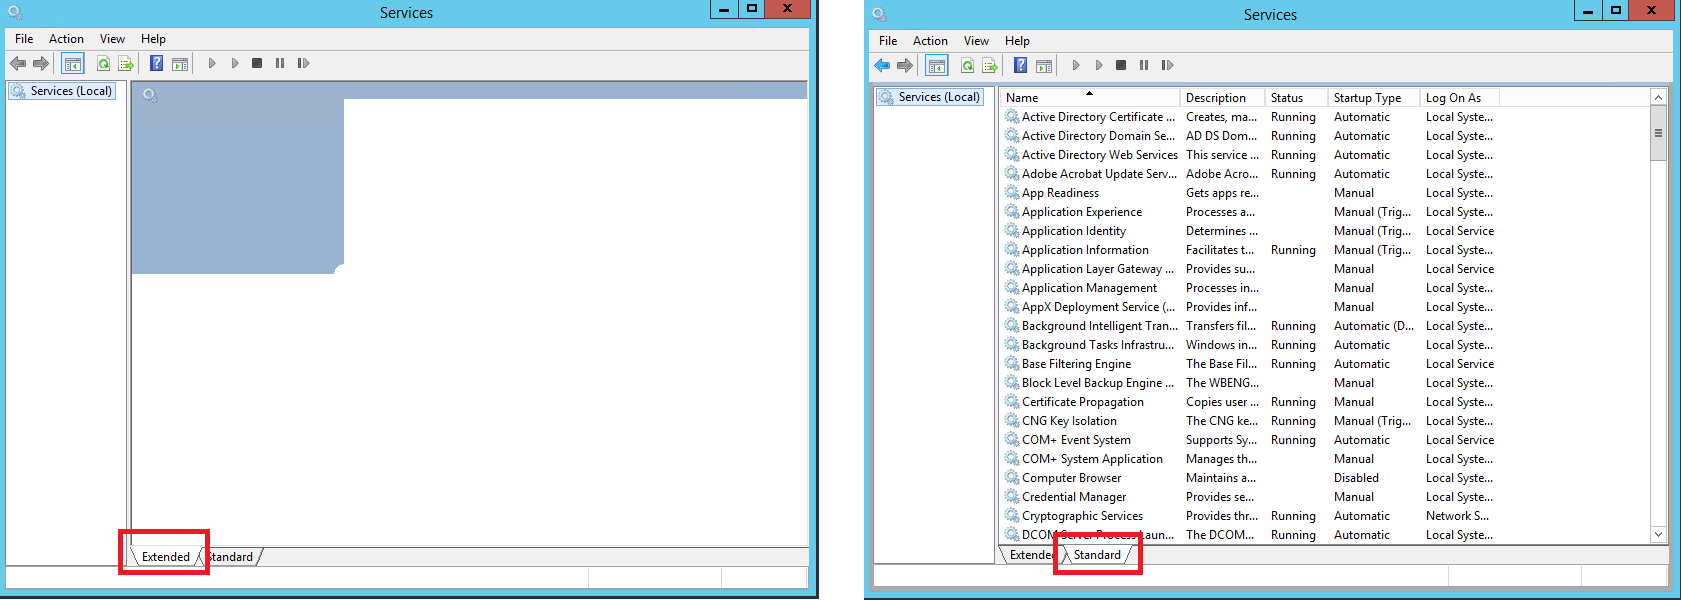Click Restart Service icon in right Services window
The width and height of the screenshot is (1682, 600).
click(x=1167, y=65)
